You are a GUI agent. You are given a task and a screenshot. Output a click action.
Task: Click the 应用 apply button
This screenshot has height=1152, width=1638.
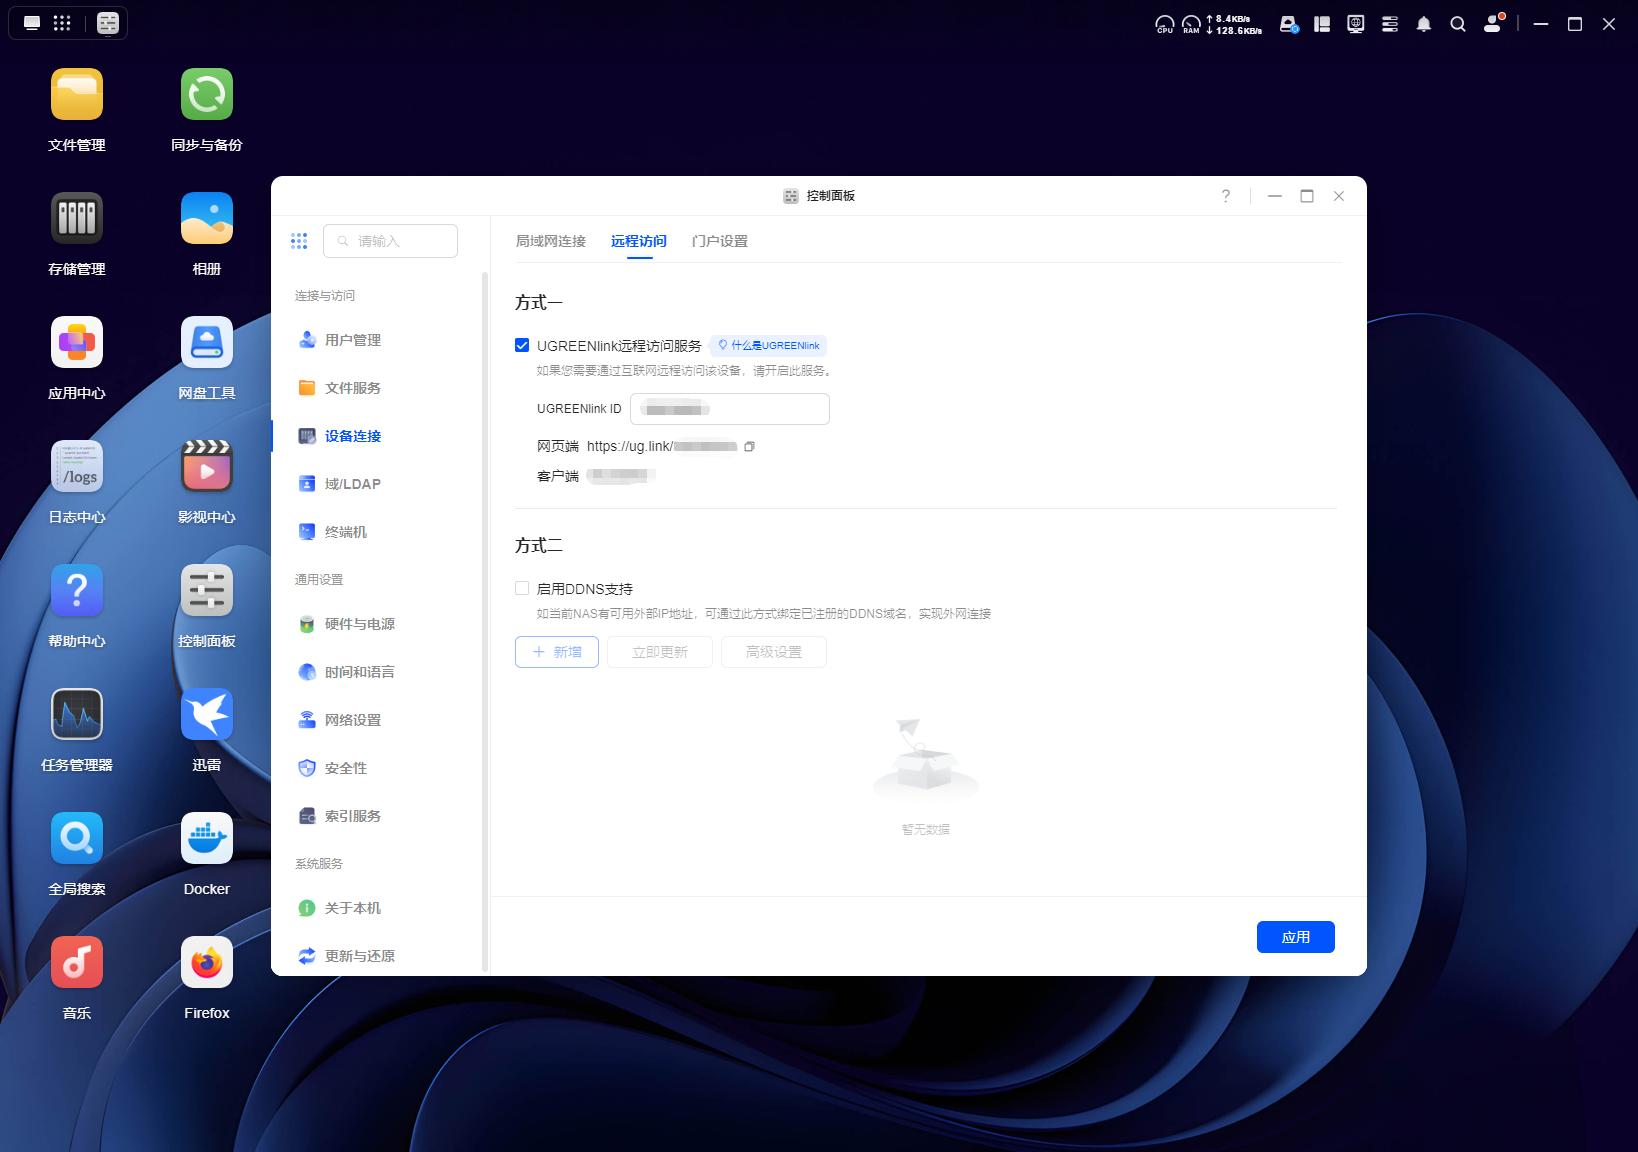(x=1296, y=937)
